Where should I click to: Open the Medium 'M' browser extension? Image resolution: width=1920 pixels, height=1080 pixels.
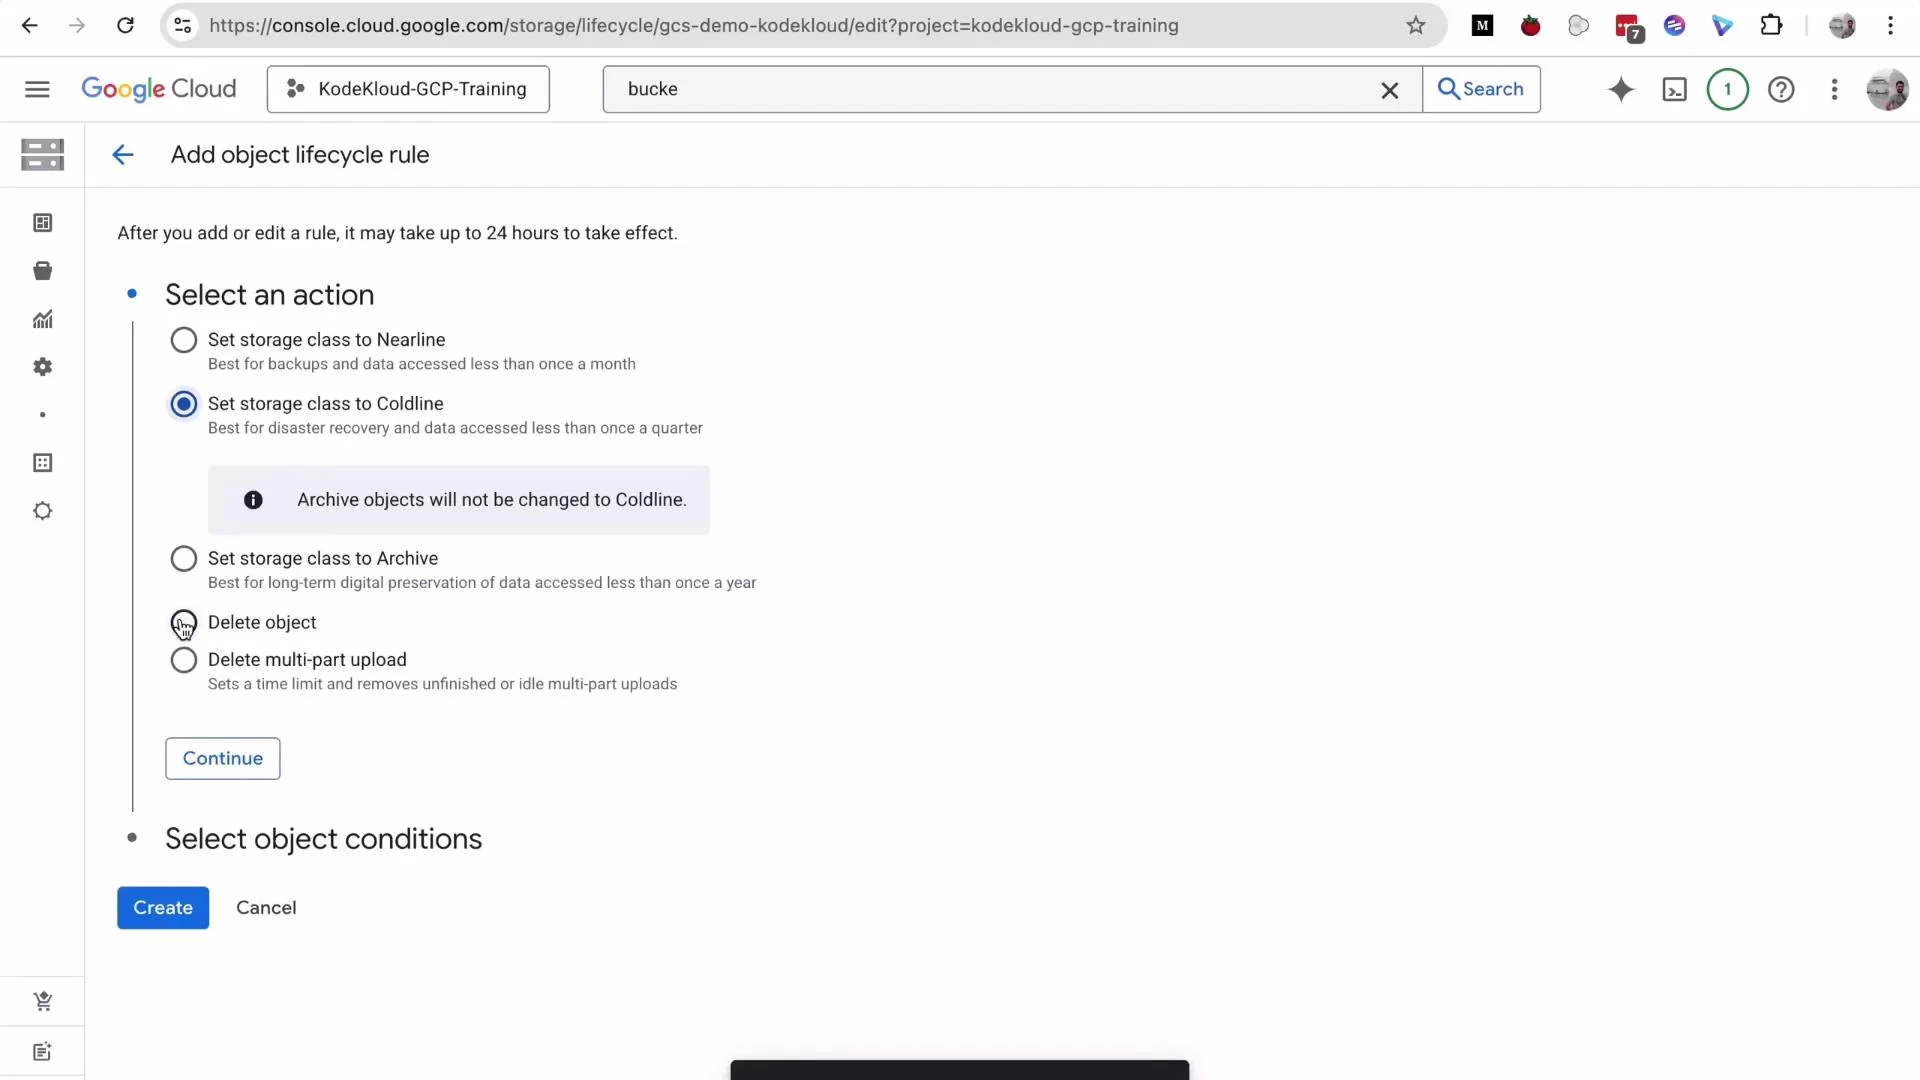pyautogui.click(x=1483, y=26)
